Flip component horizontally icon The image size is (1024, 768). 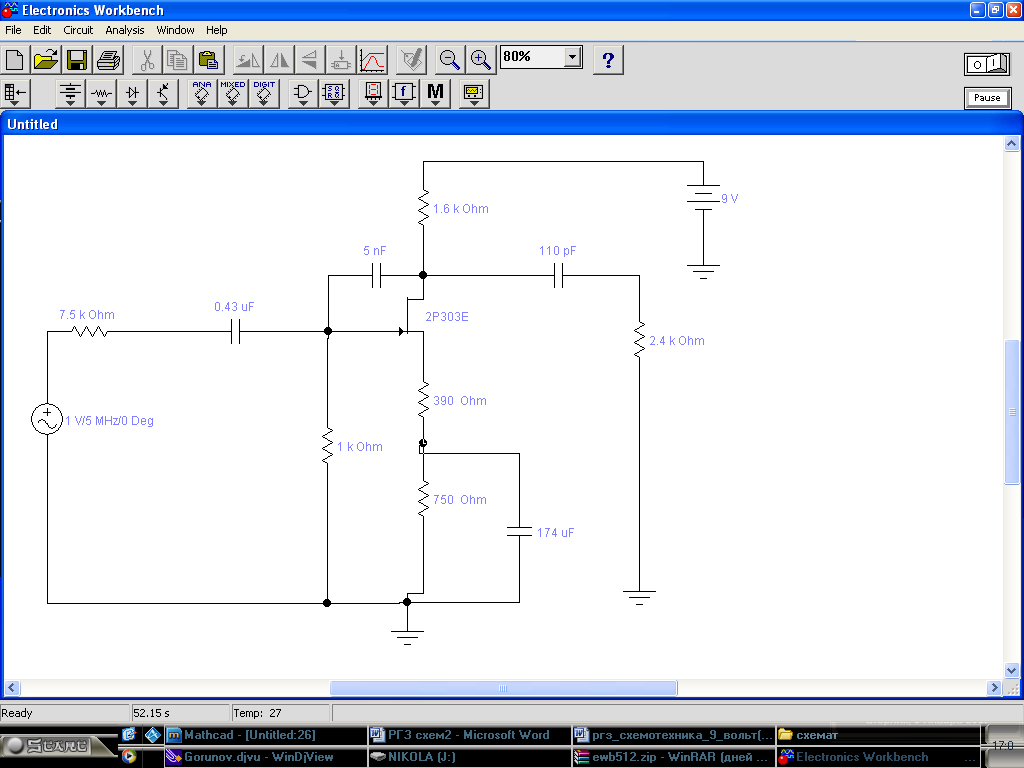click(280, 60)
